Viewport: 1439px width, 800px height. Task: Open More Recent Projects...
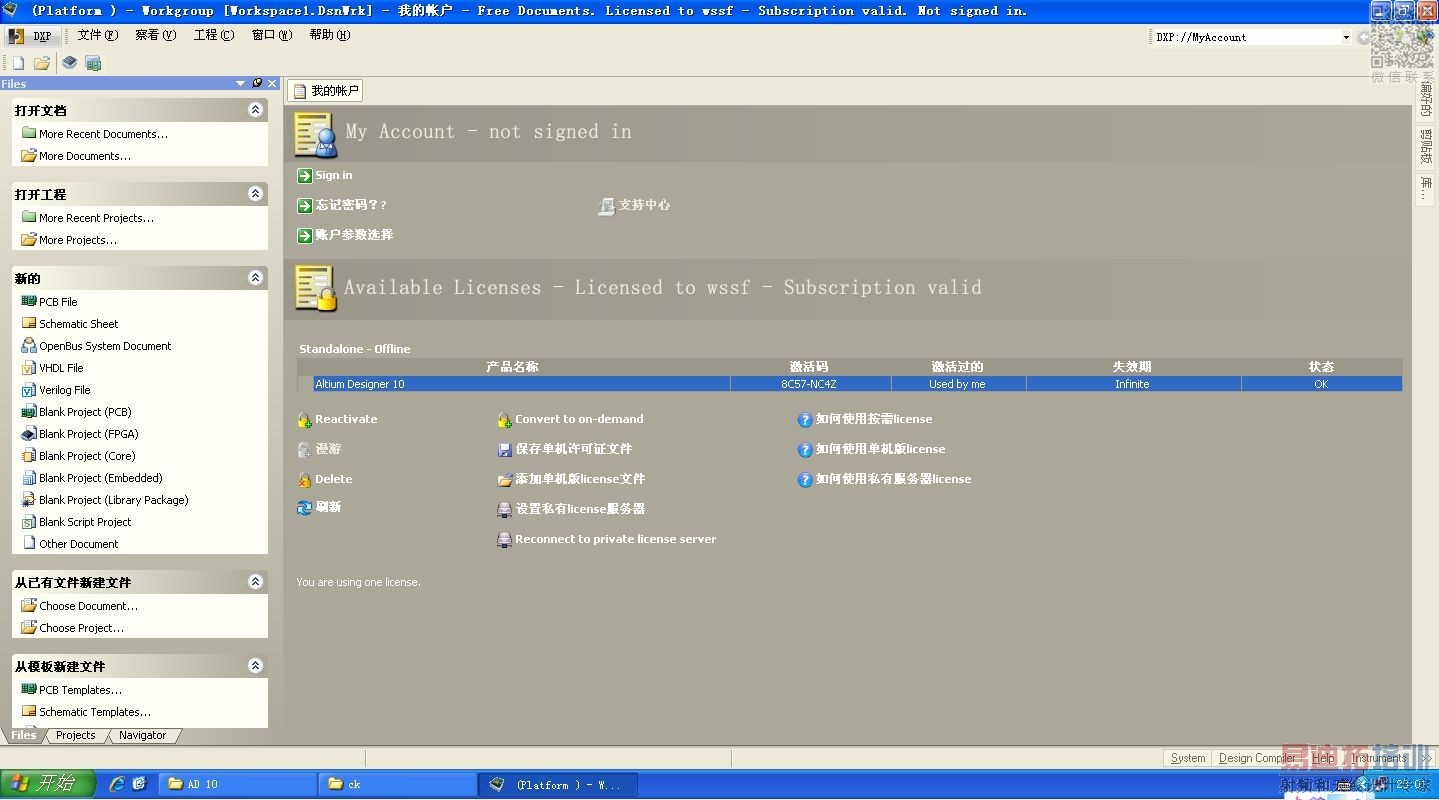96,218
